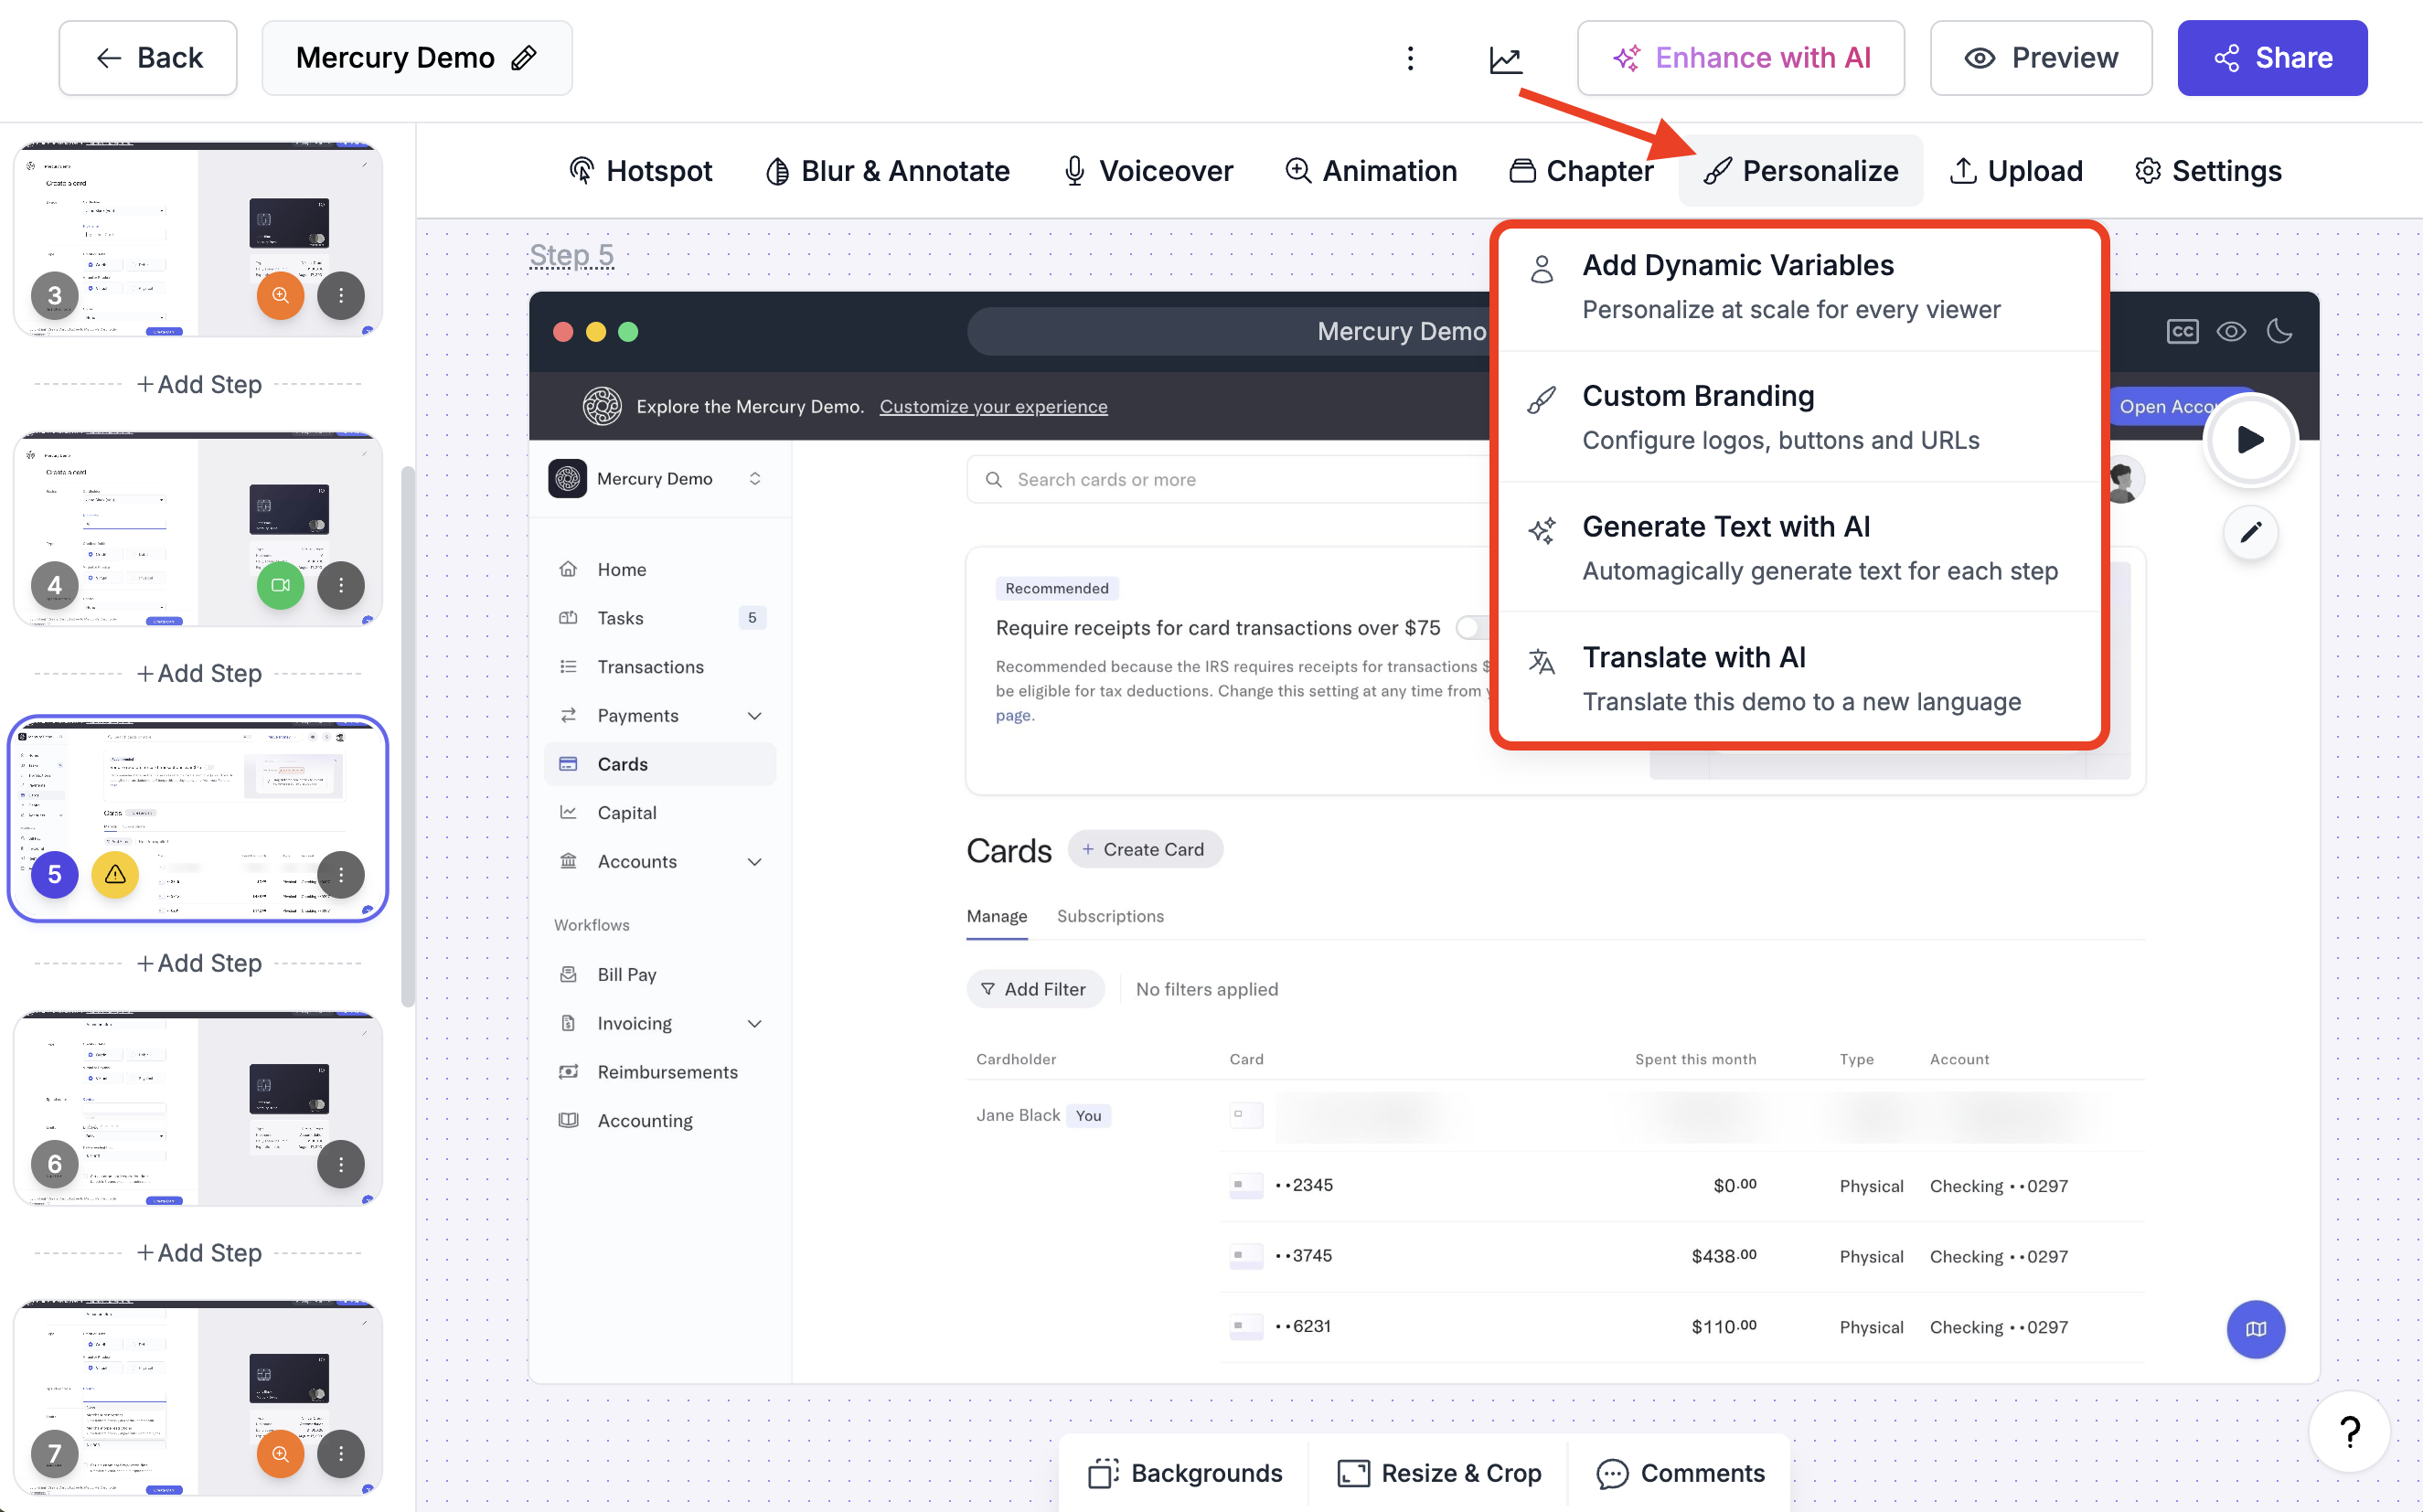The image size is (2423, 1512).
Task: Click the round pencil edit button on canvas
Action: 2250,532
